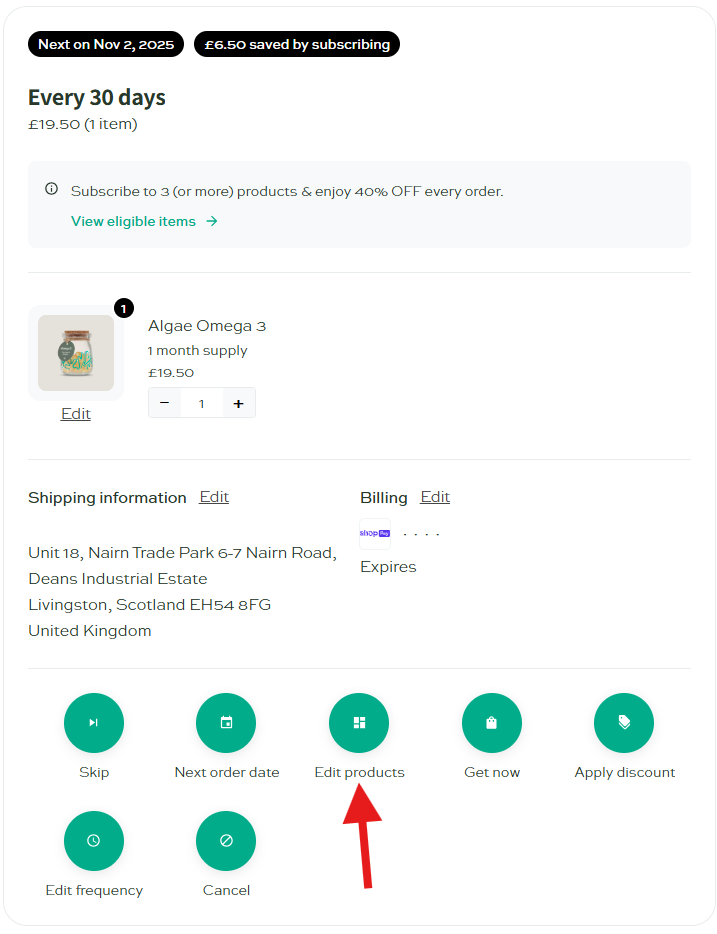Click the Cancel subscription icon

[x=226, y=841]
